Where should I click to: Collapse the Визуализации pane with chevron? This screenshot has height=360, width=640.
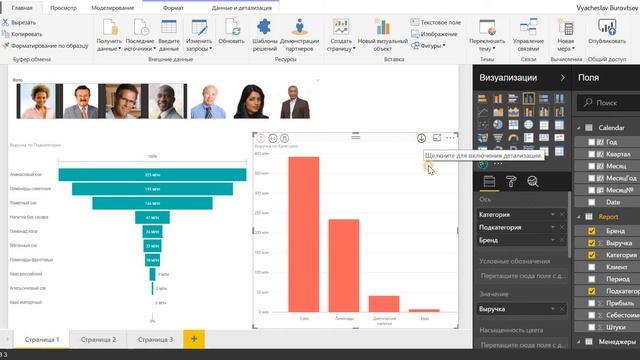tap(562, 78)
